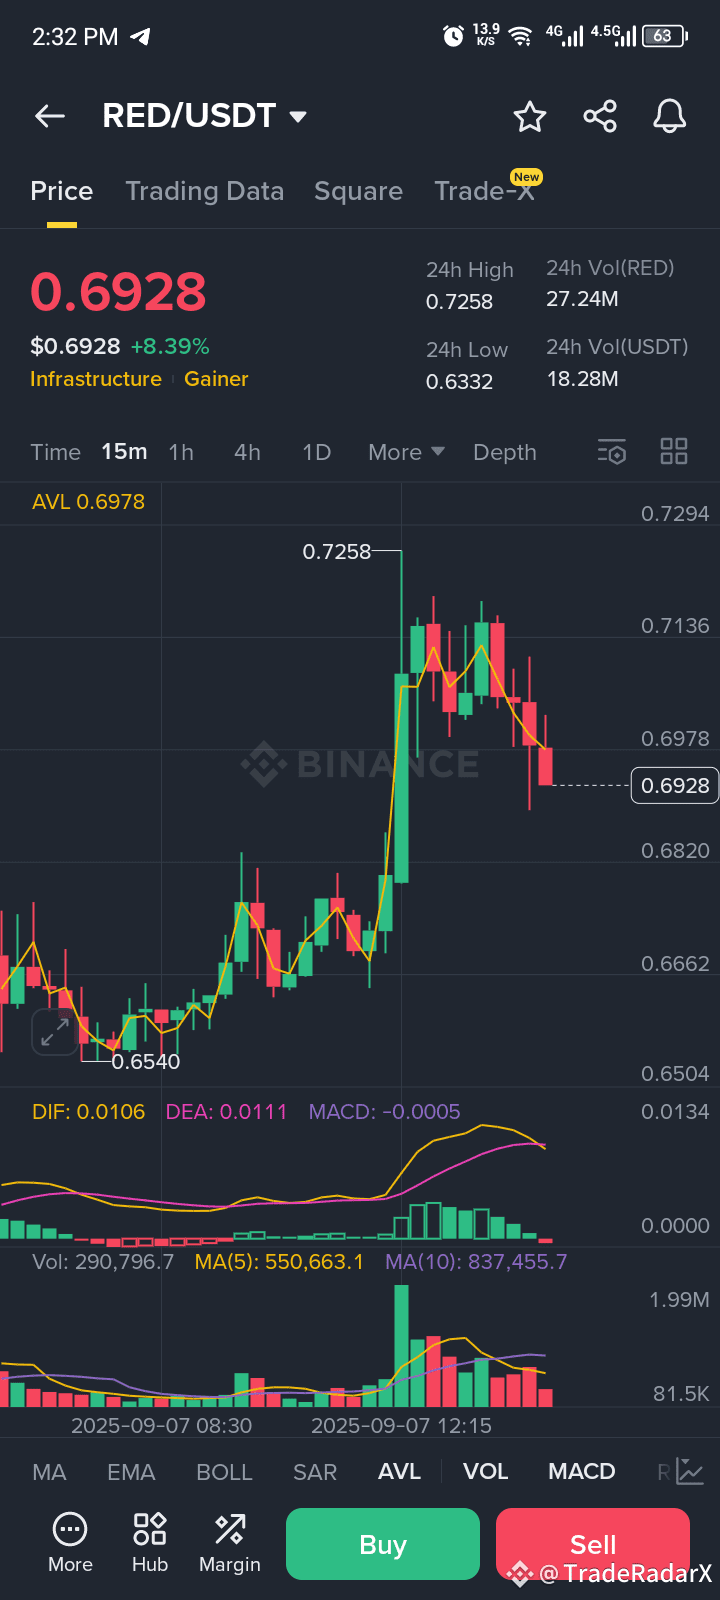
Task: Toggle the VOL indicator
Action: 486,1471
